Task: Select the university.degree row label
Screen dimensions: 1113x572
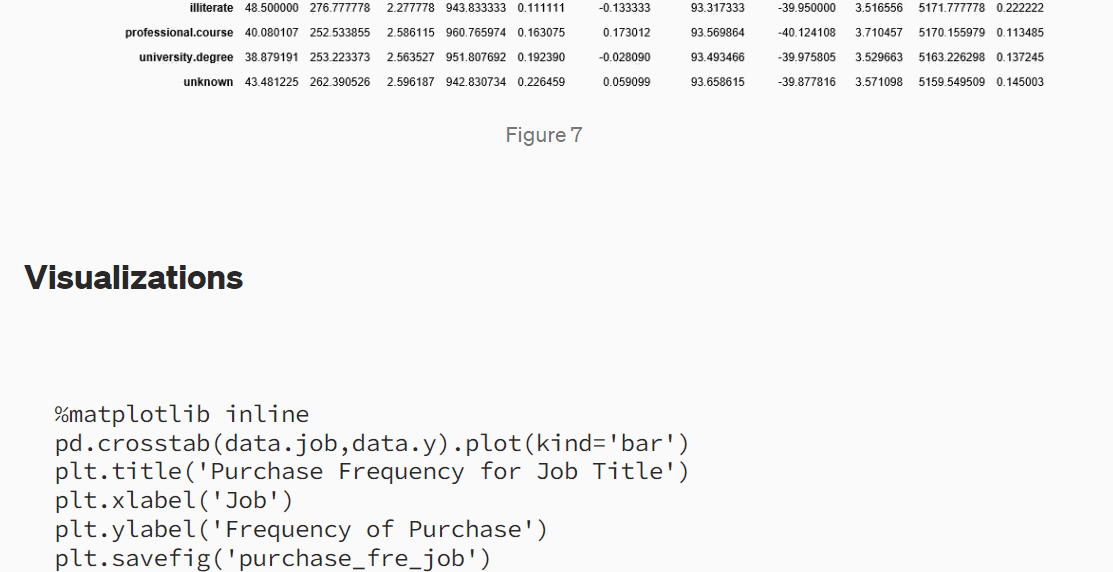Action: click(x=186, y=57)
